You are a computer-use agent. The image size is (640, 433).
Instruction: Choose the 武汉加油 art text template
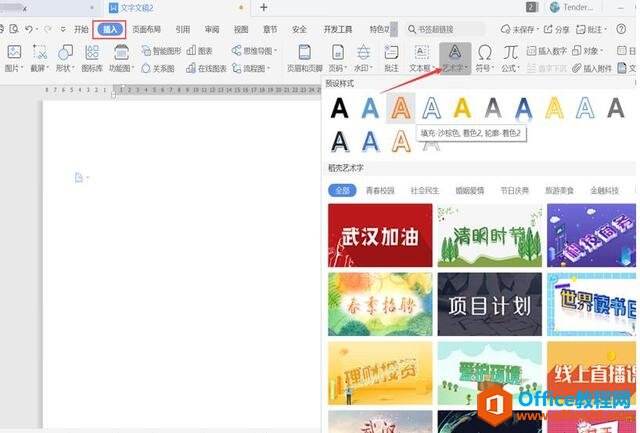[x=380, y=235]
